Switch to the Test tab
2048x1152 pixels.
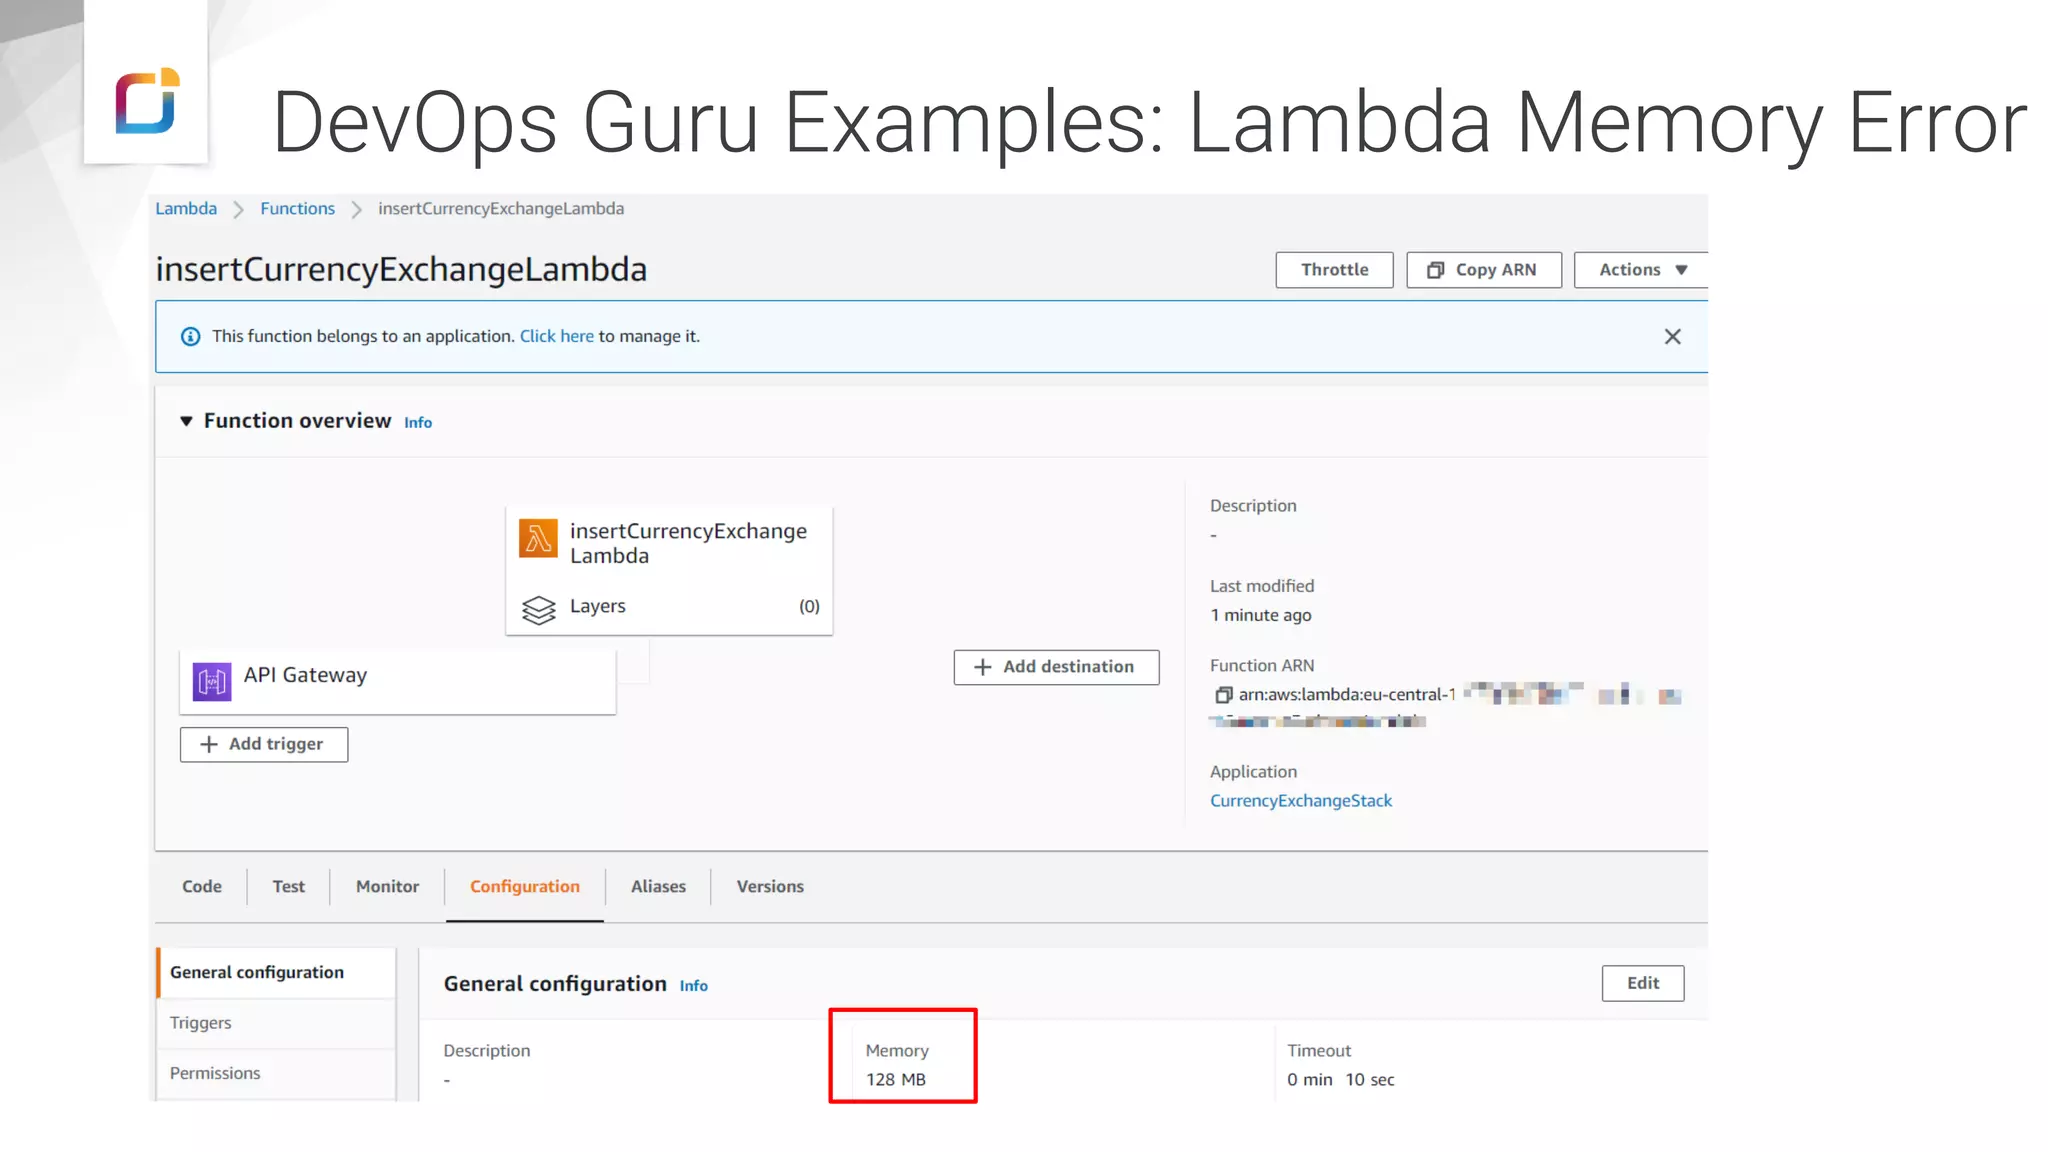pos(288,887)
